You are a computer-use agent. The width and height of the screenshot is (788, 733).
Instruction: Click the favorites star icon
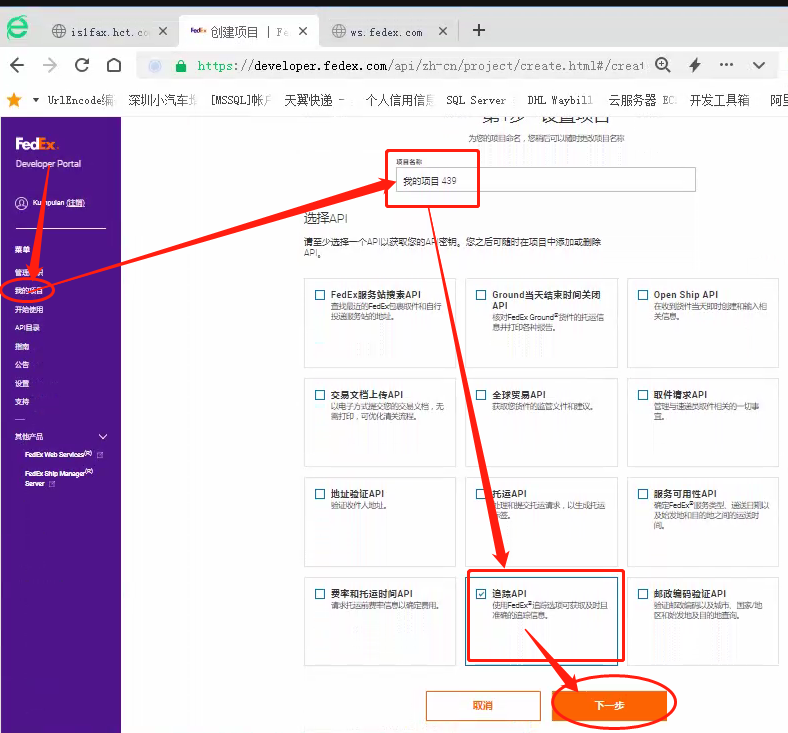point(14,100)
